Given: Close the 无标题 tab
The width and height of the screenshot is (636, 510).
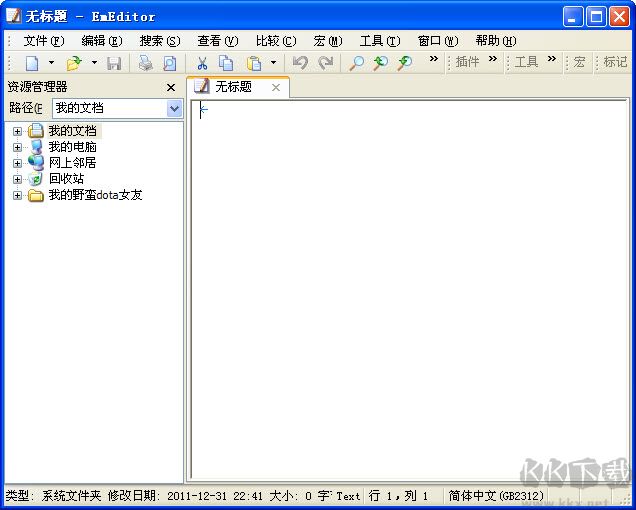Looking at the screenshot, I should (x=276, y=87).
